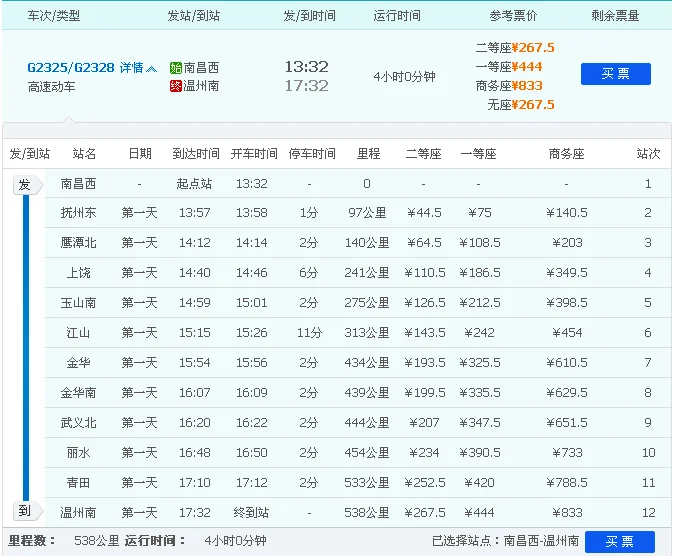Click the 高速动车 train type label
This screenshot has height=556, width=673.
coord(52,87)
